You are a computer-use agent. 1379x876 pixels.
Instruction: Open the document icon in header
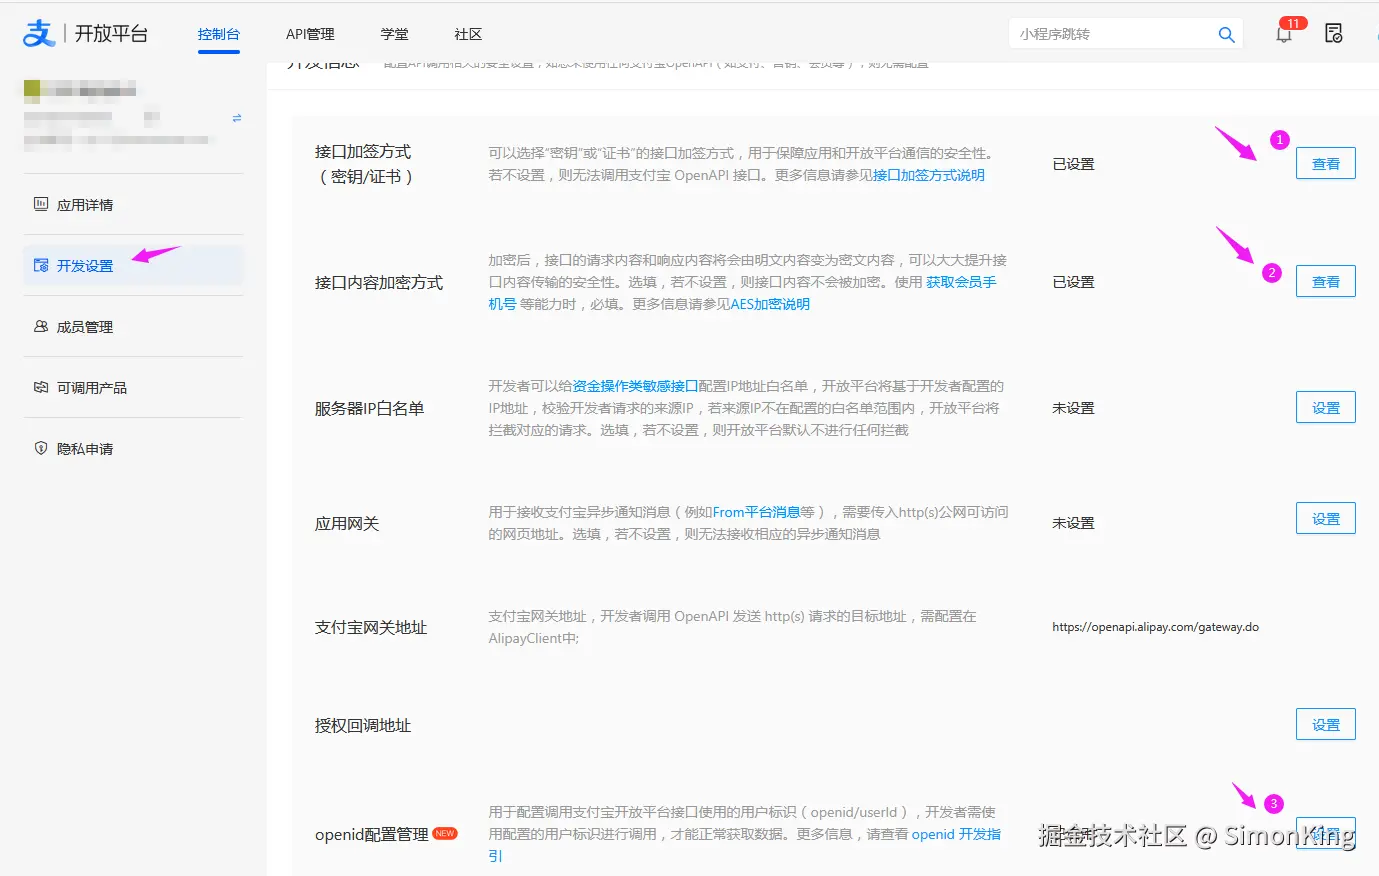pos(1333,34)
